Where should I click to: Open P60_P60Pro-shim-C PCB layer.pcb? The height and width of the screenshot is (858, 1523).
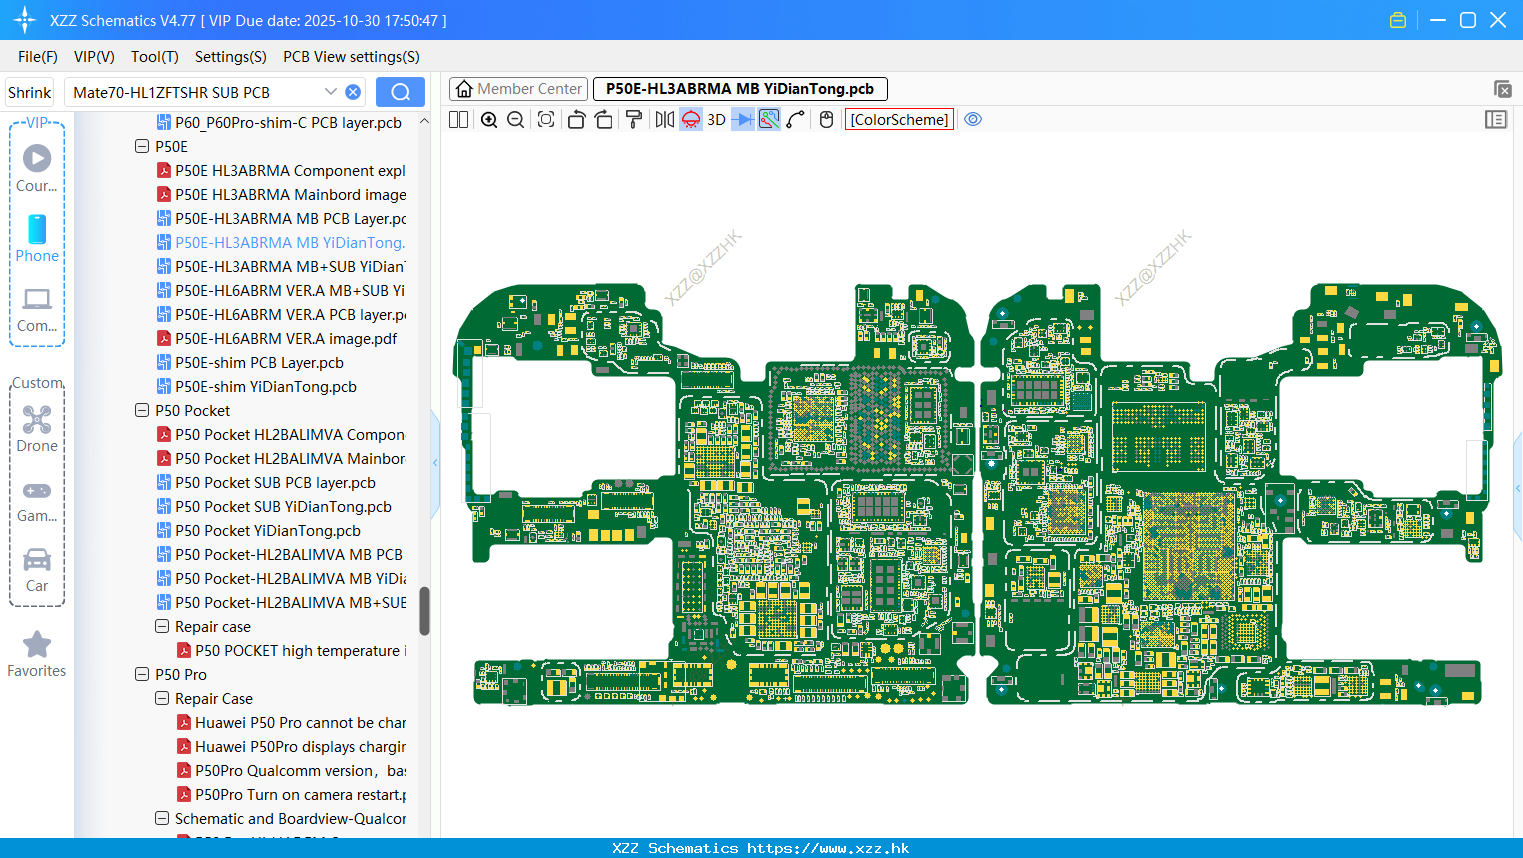[279, 122]
